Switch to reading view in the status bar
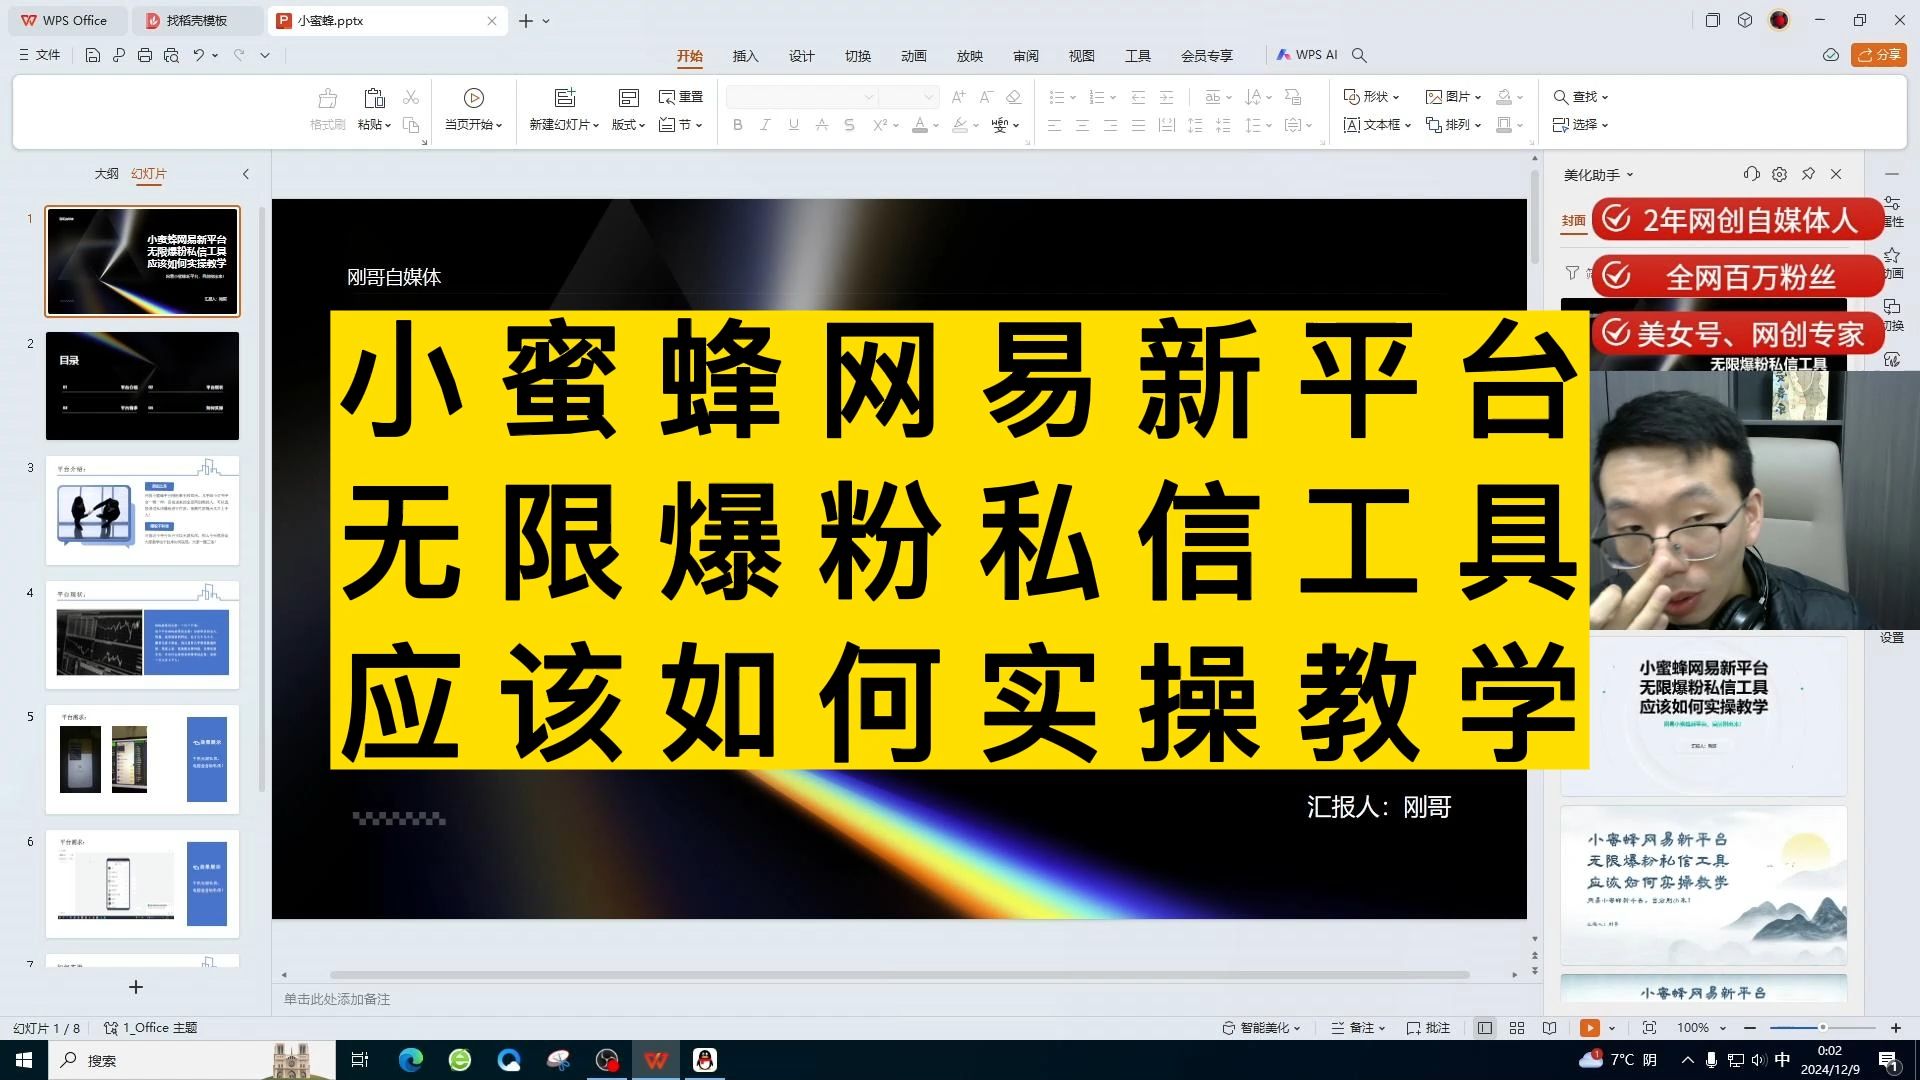This screenshot has height=1080, width=1920. pos(1549,1028)
